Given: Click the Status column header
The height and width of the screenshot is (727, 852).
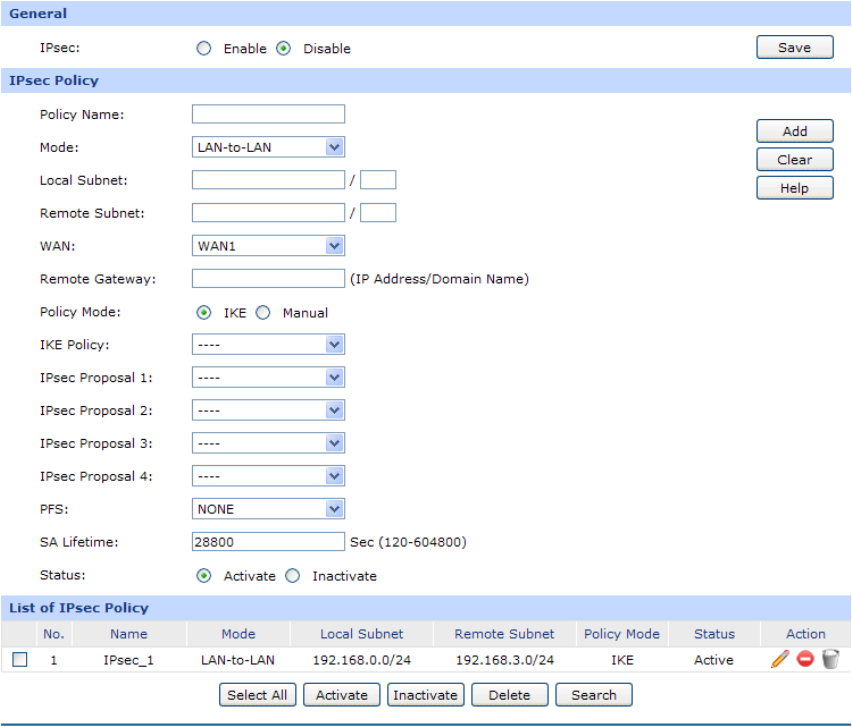Looking at the screenshot, I should [x=715, y=634].
